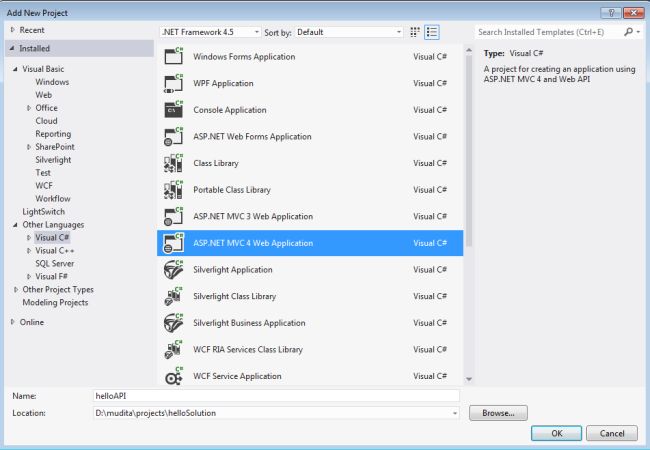Select Silverlight Business Application label
650x450 pixels.
(x=249, y=323)
